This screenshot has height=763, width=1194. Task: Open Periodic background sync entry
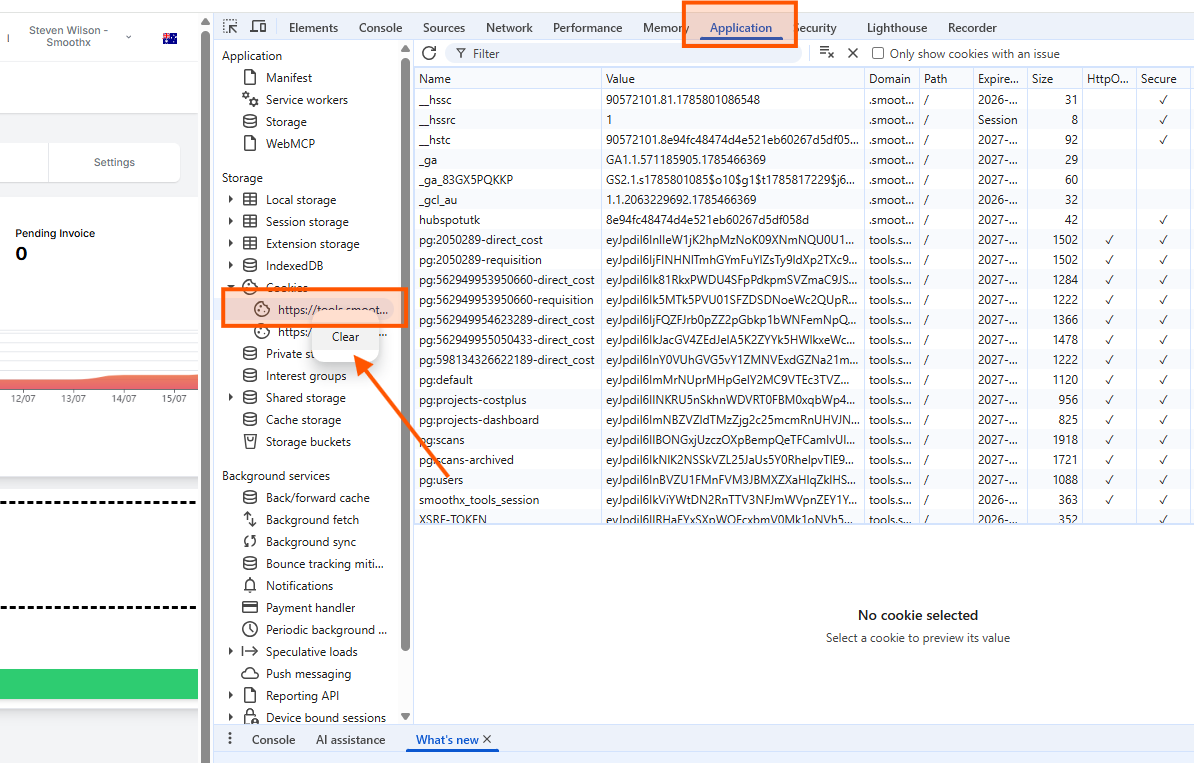[x=326, y=630]
